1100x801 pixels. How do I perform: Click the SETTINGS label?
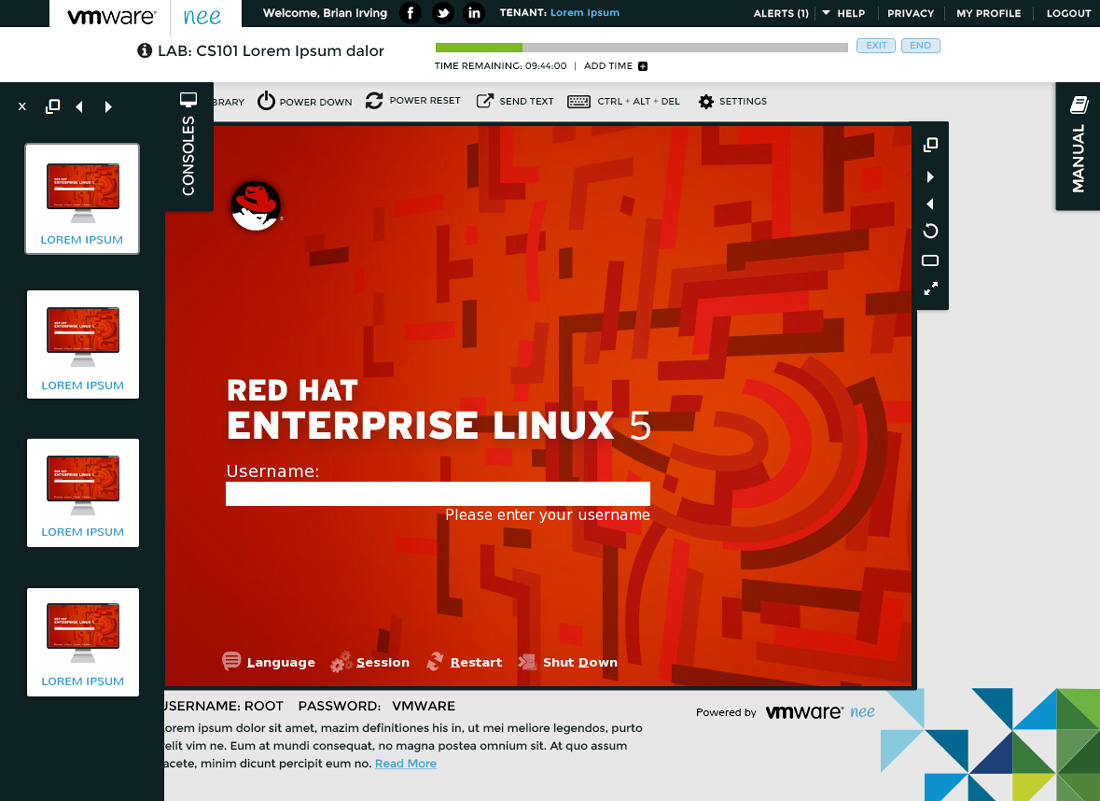coord(743,102)
